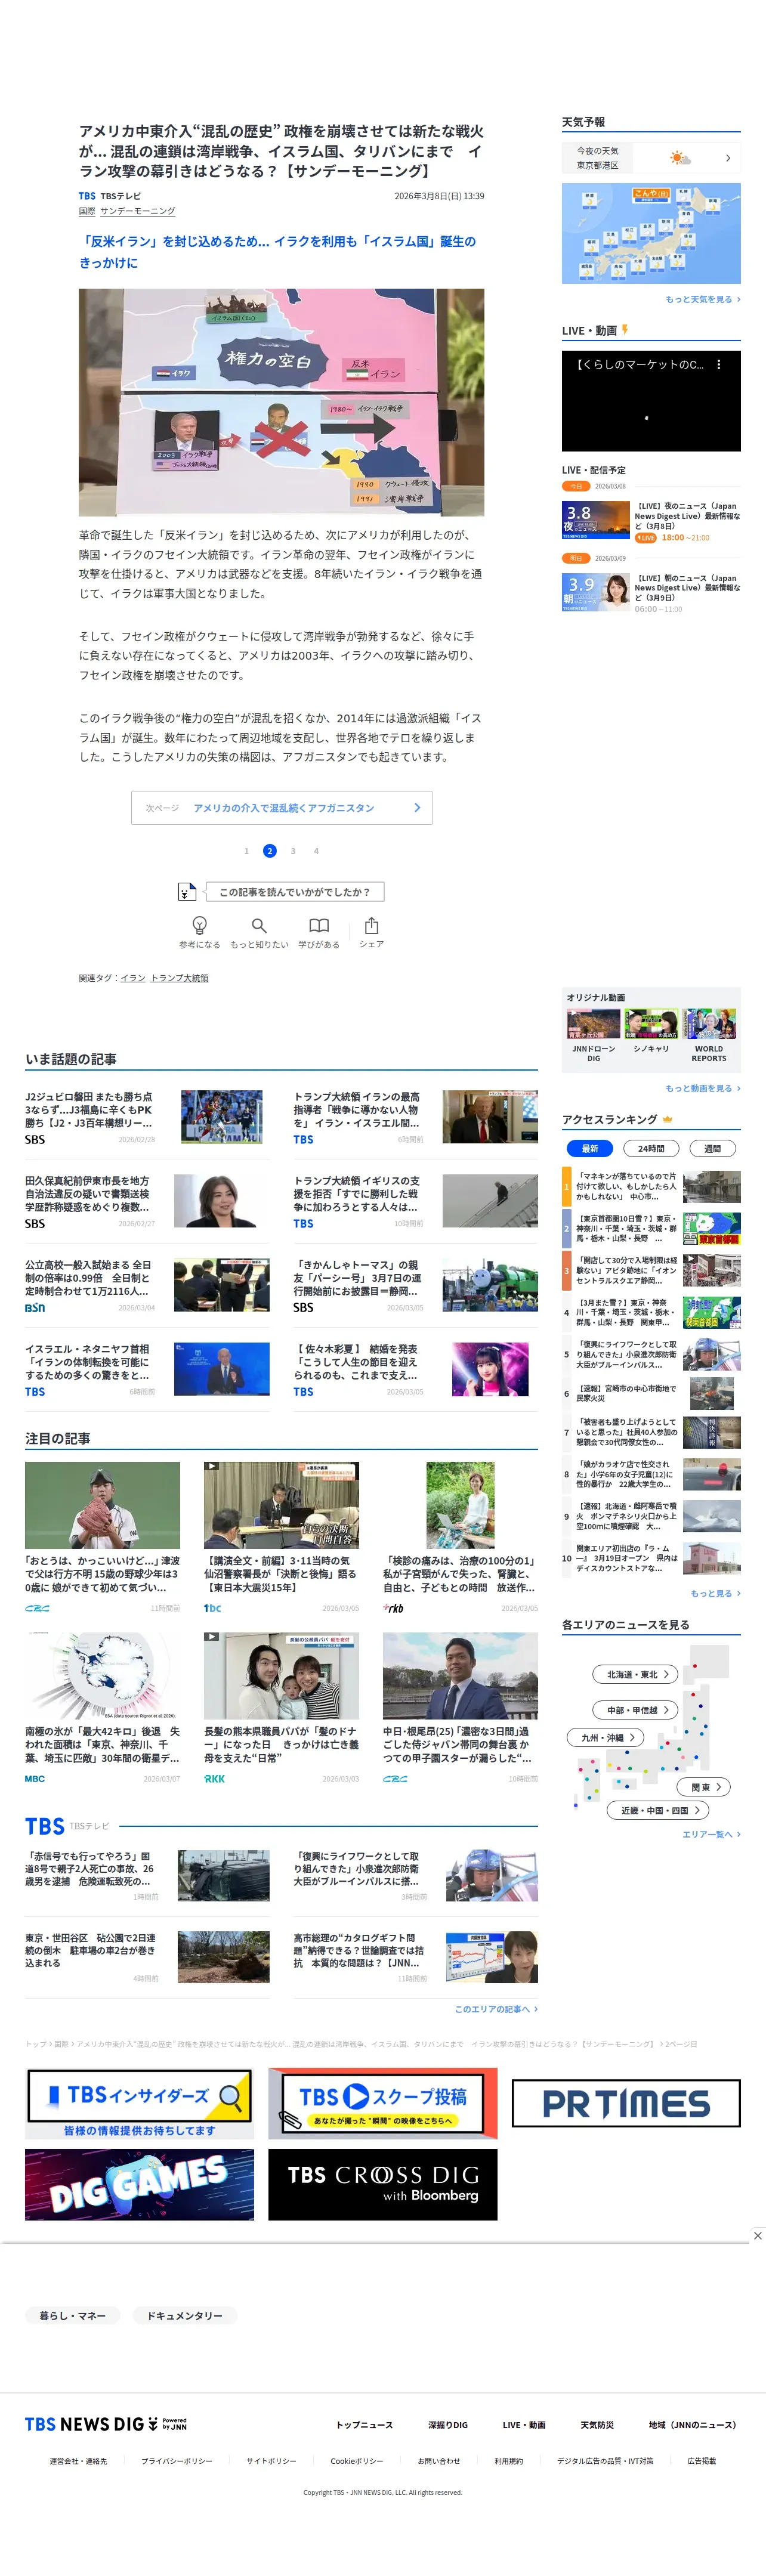Click the crown icon beside アクセスランキング
The image size is (766, 2576).
point(667,1120)
